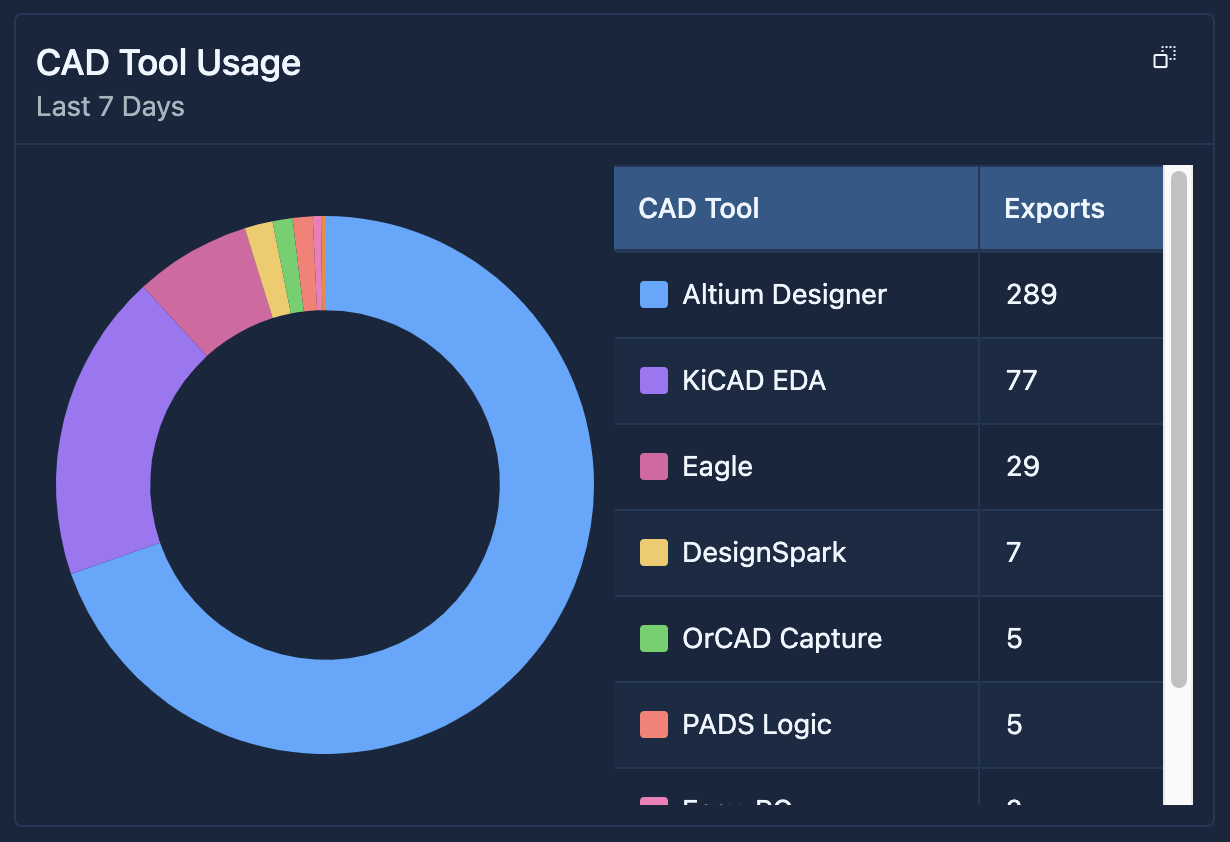1230x842 pixels.
Task: Click the 7 exports value for DesignSpark
Action: tap(1013, 552)
